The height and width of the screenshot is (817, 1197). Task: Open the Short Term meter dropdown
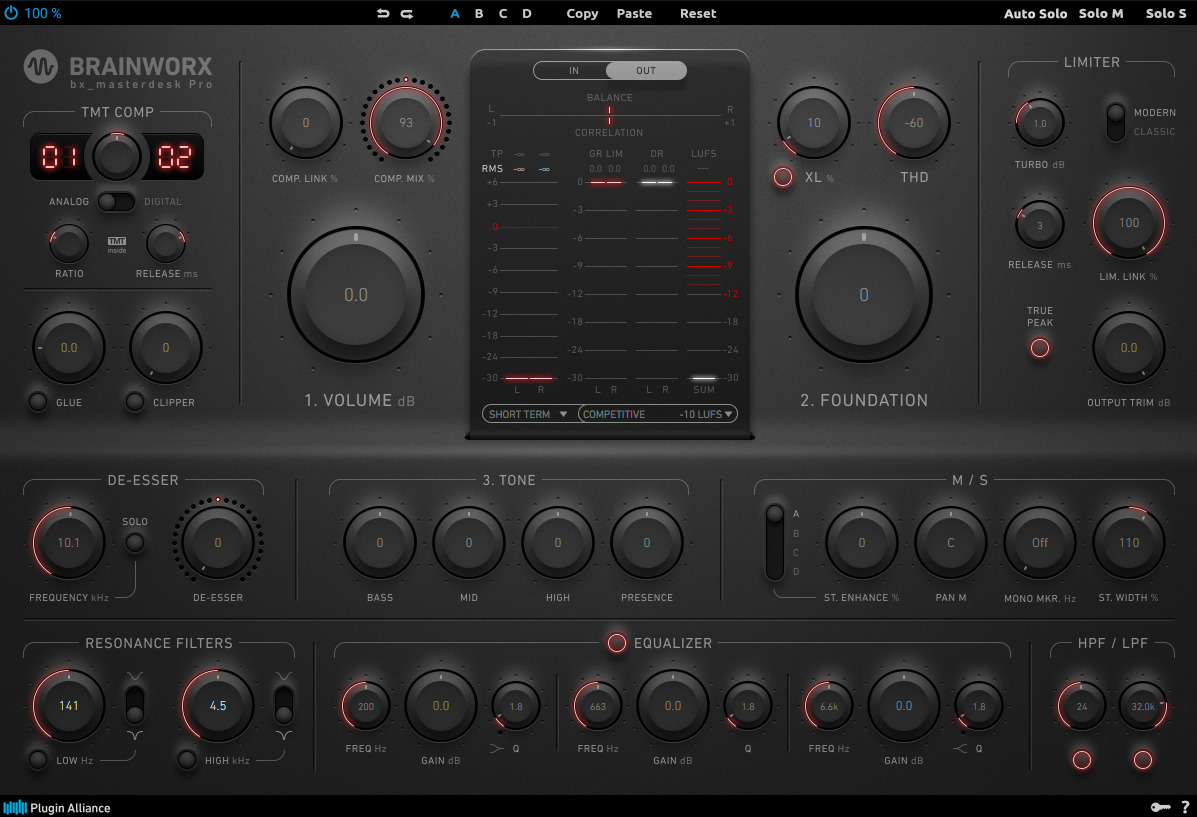coord(528,414)
